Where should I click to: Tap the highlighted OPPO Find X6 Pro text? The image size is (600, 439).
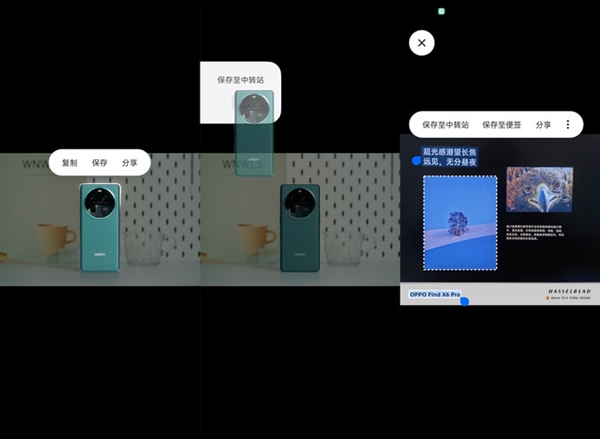tap(434, 295)
